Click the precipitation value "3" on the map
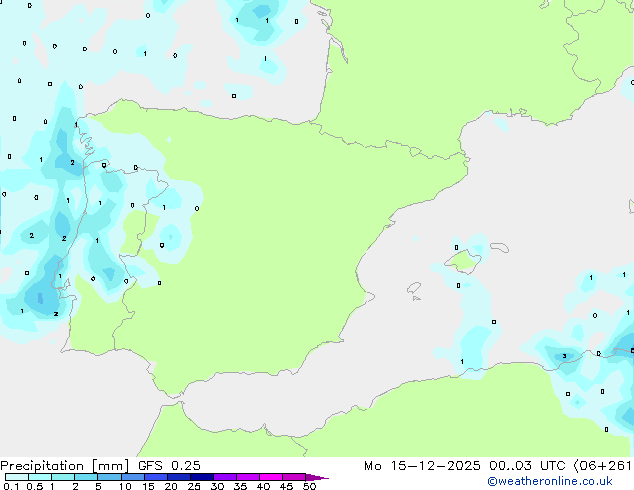634x490 pixels. (564, 356)
